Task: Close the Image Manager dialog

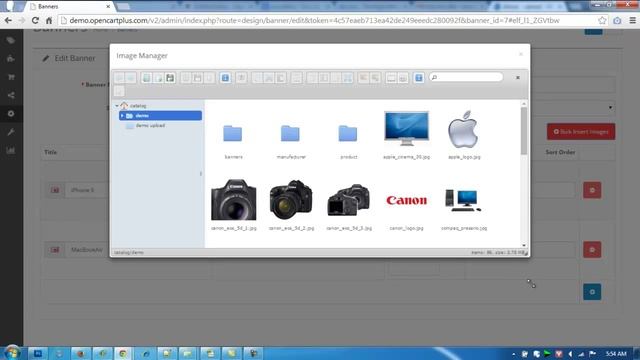Action: (521, 54)
